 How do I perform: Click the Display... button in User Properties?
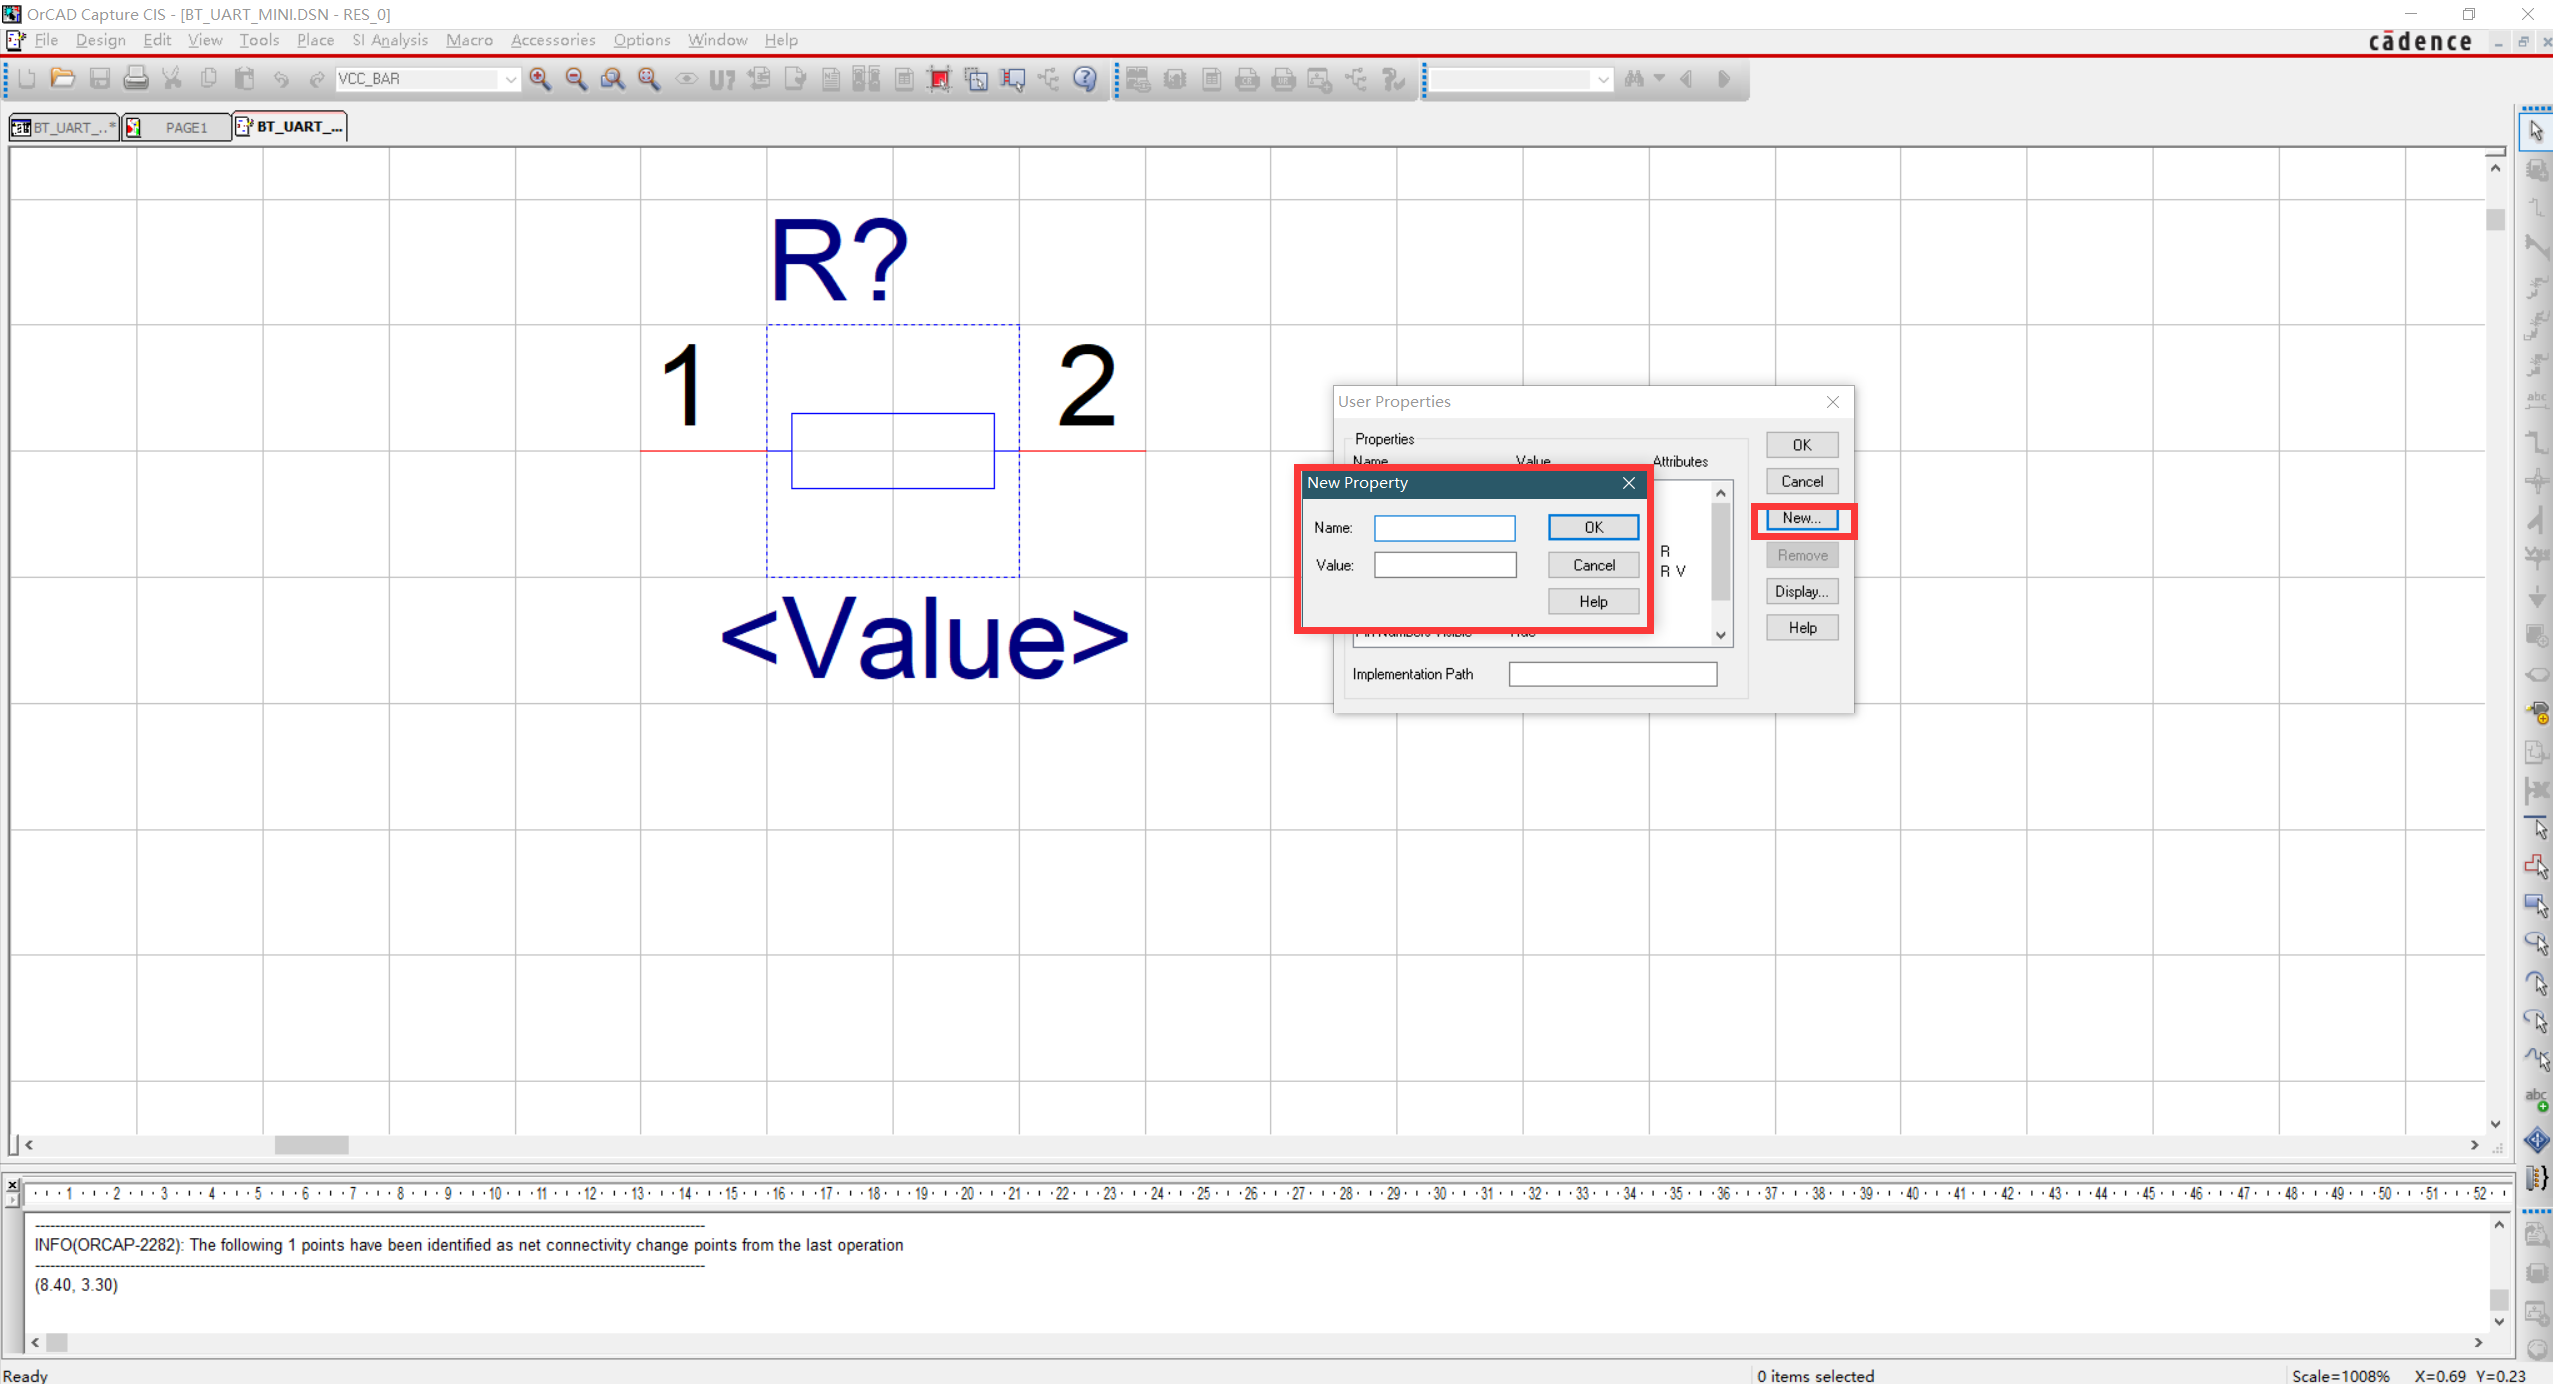pos(1801,591)
